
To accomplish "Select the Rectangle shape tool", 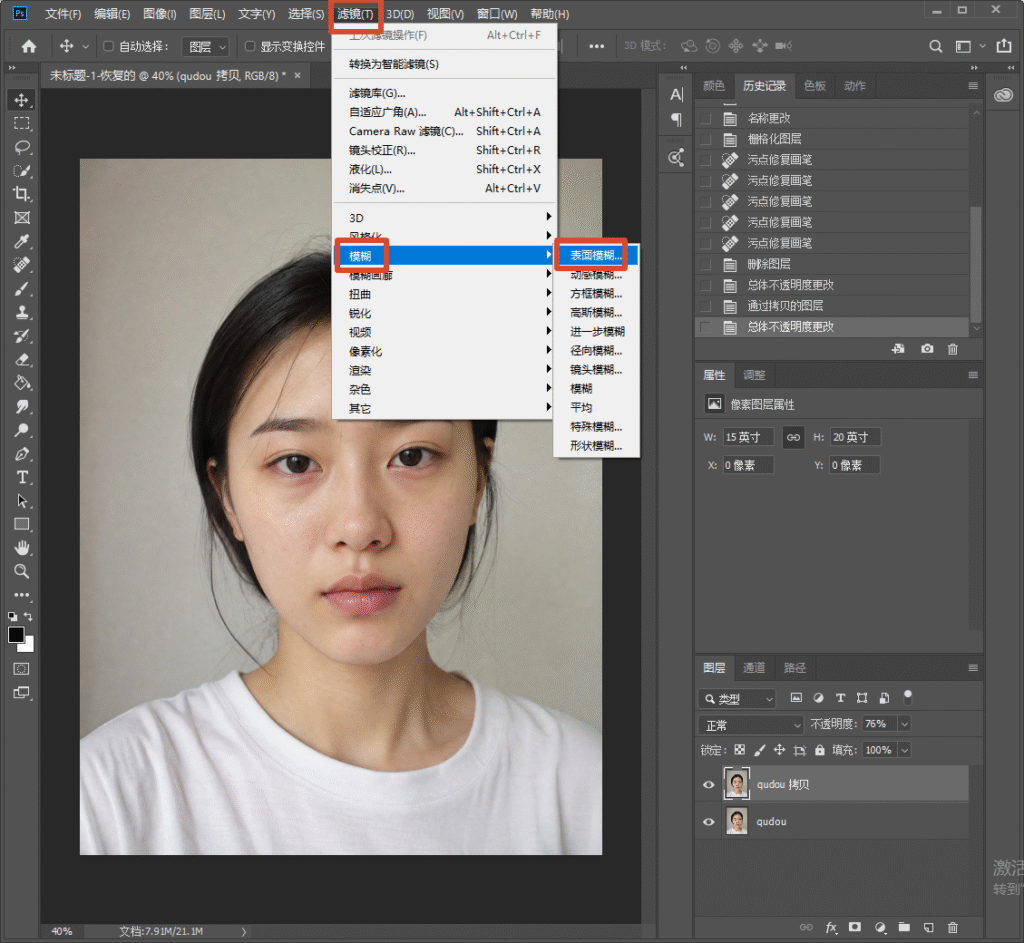I will click(22, 524).
